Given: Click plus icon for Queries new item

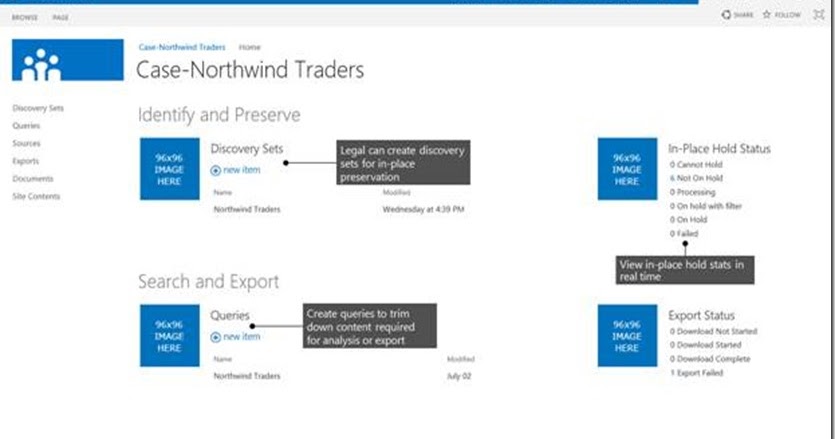Looking at the screenshot, I should pos(215,337).
